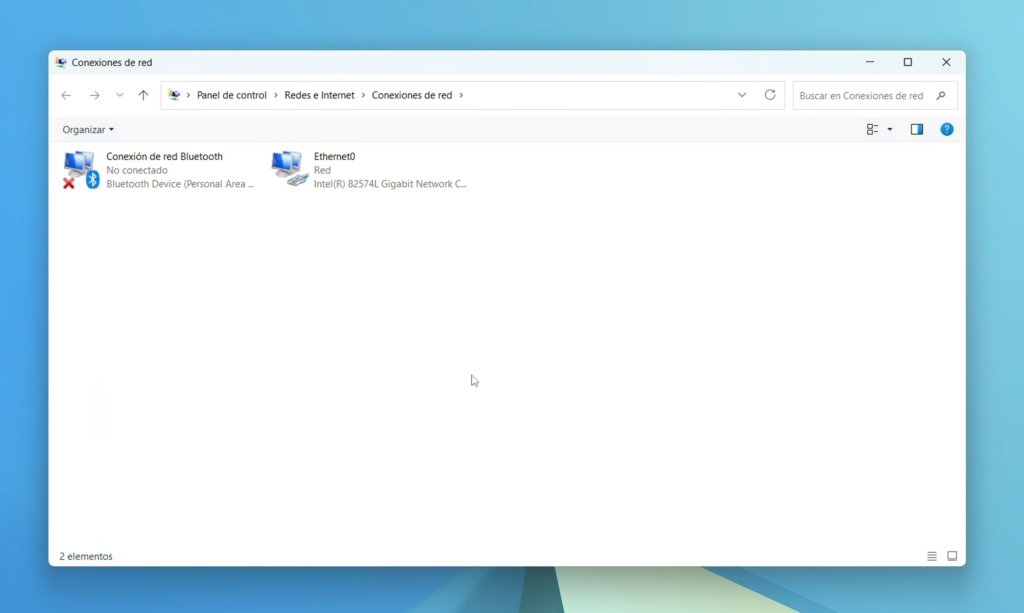The height and width of the screenshot is (613, 1024).
Task: Click the magnifier icon in the search box
Action: point(941,96)
